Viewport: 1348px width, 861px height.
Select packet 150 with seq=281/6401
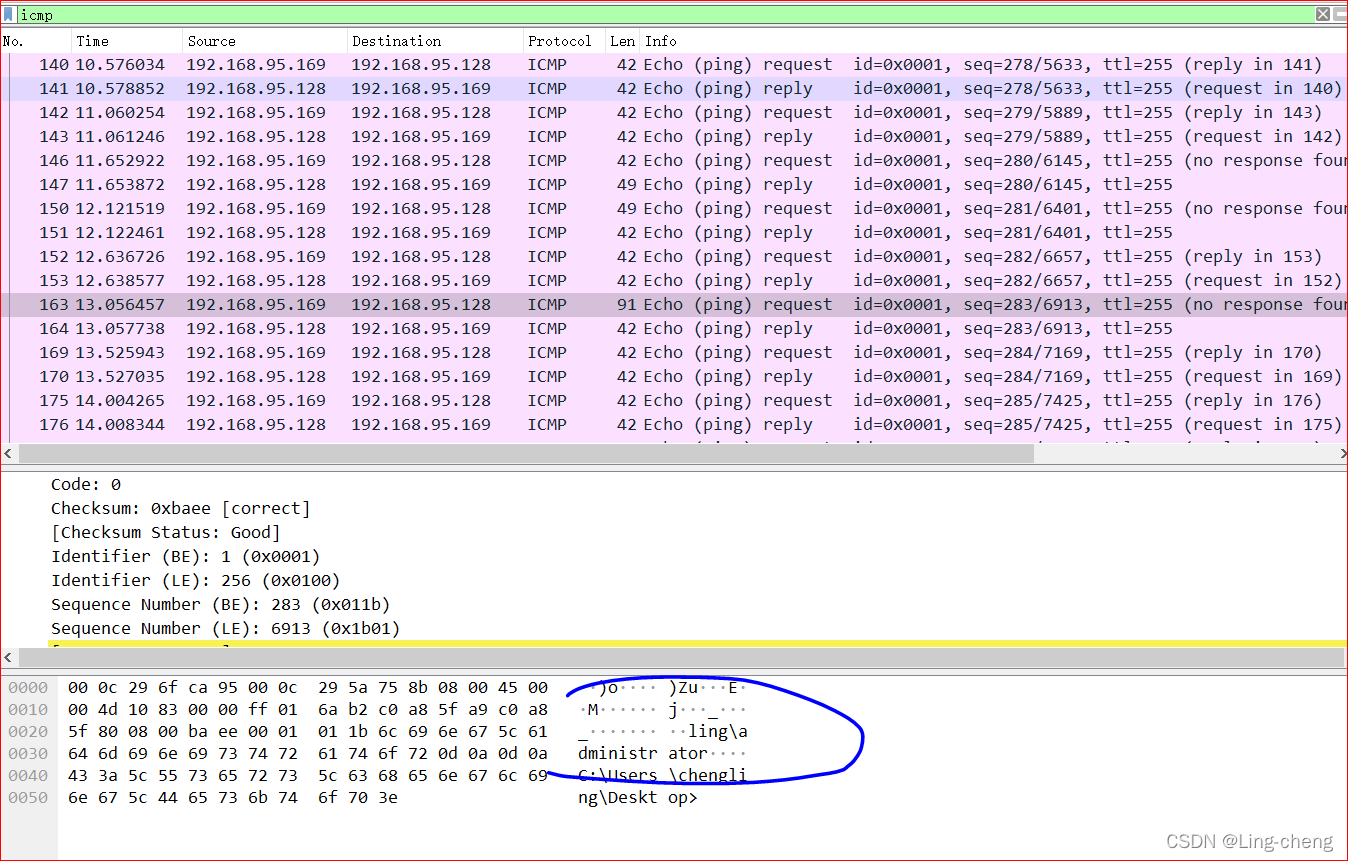point(300,208)
